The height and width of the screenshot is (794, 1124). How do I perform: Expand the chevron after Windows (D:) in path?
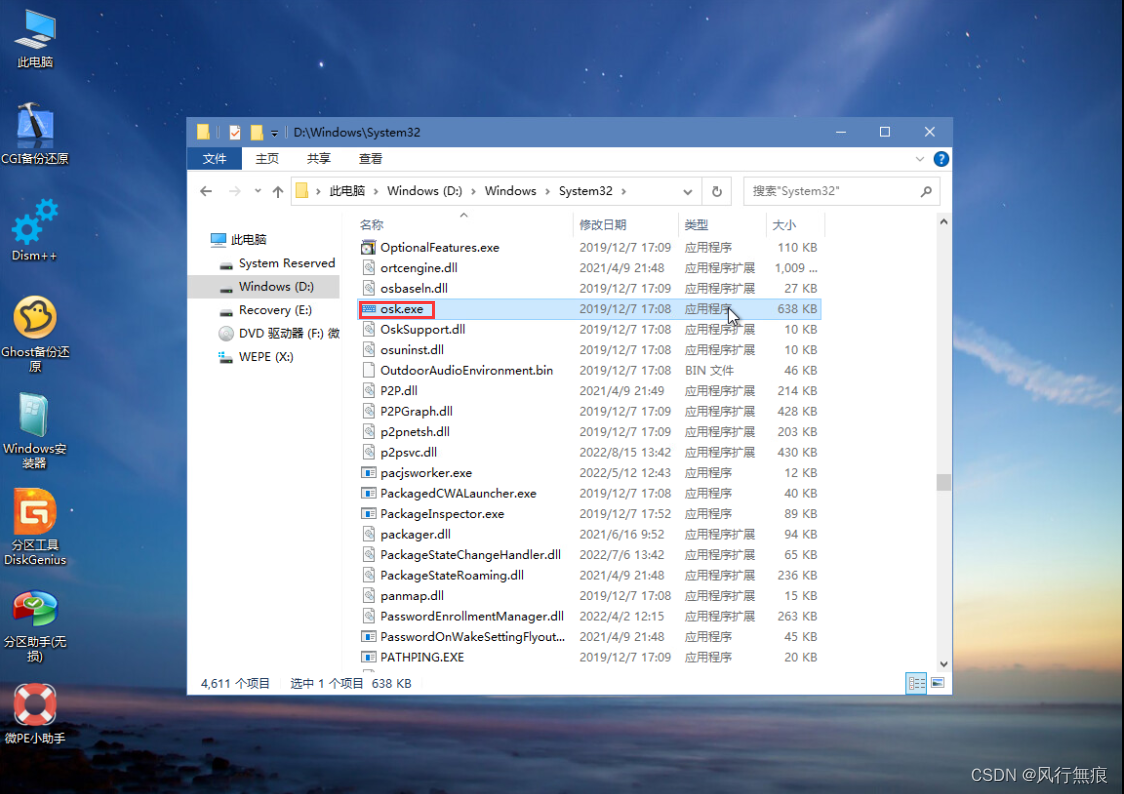[x=473, y=191]
